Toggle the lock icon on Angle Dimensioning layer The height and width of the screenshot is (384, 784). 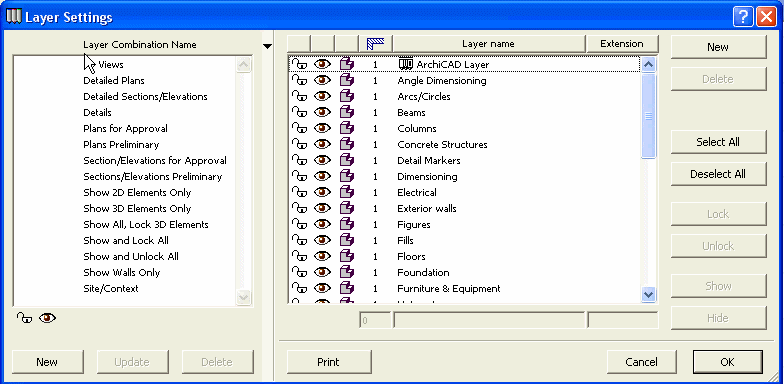coord(300,80)
